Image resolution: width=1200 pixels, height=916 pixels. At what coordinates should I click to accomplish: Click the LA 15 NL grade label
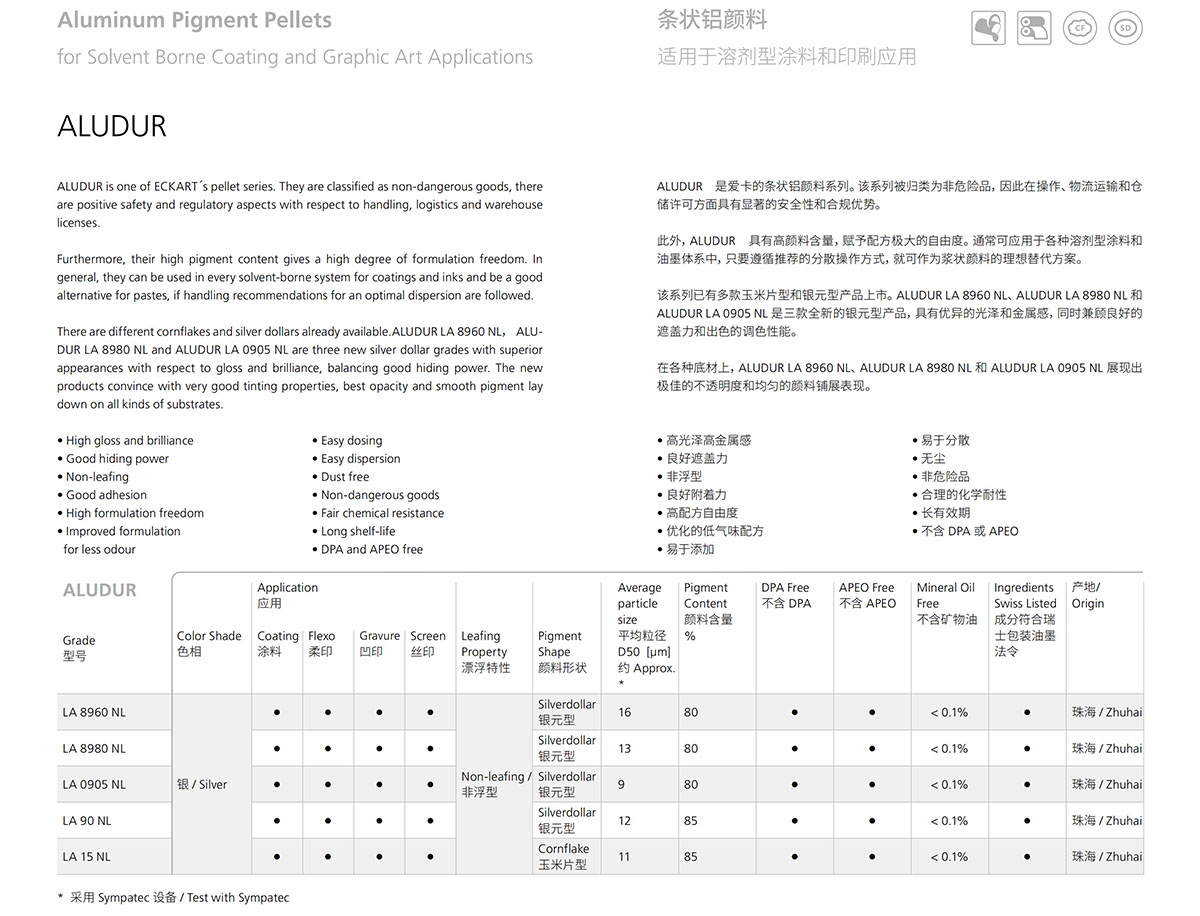(x=87, y=857)
